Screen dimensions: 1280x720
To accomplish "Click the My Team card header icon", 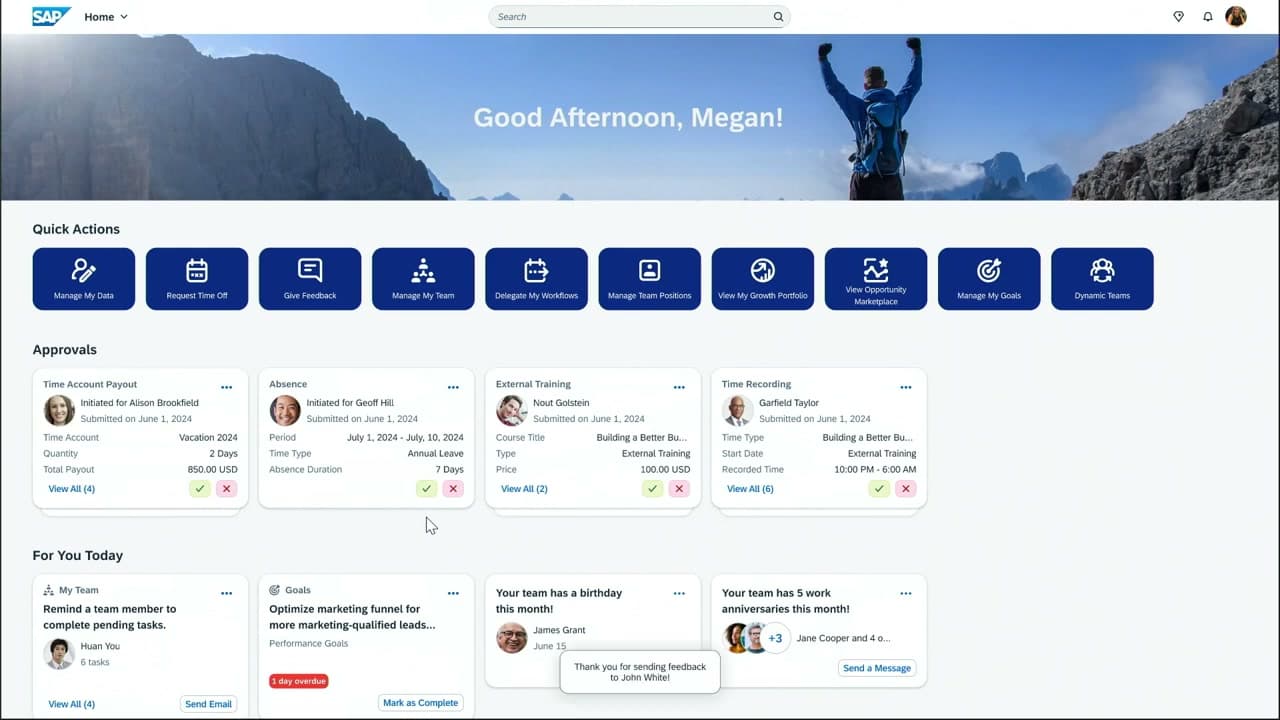I will click(49, 590).
